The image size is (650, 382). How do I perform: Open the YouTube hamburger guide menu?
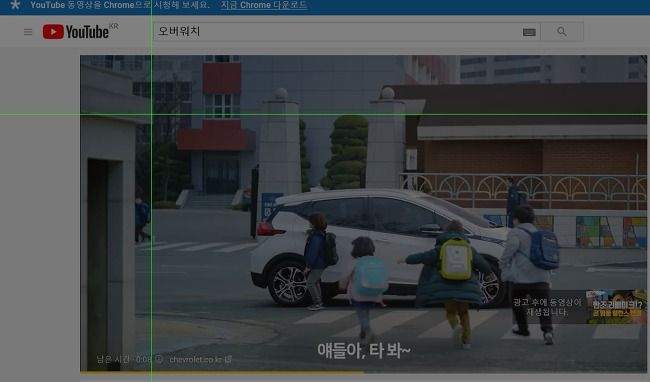[28, 32]
